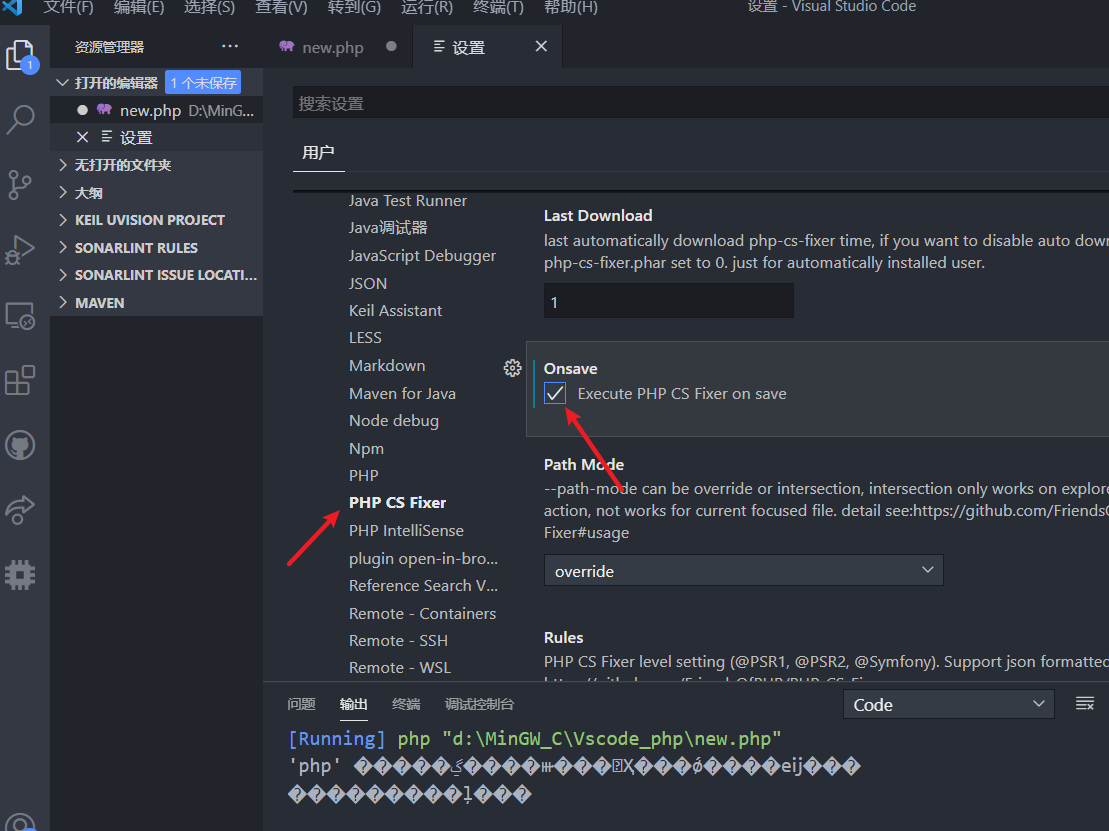Image resolution: width=1109 pixels, height=831 pixels.
Task: Select Node debug settings category
Action: [394, 421]
